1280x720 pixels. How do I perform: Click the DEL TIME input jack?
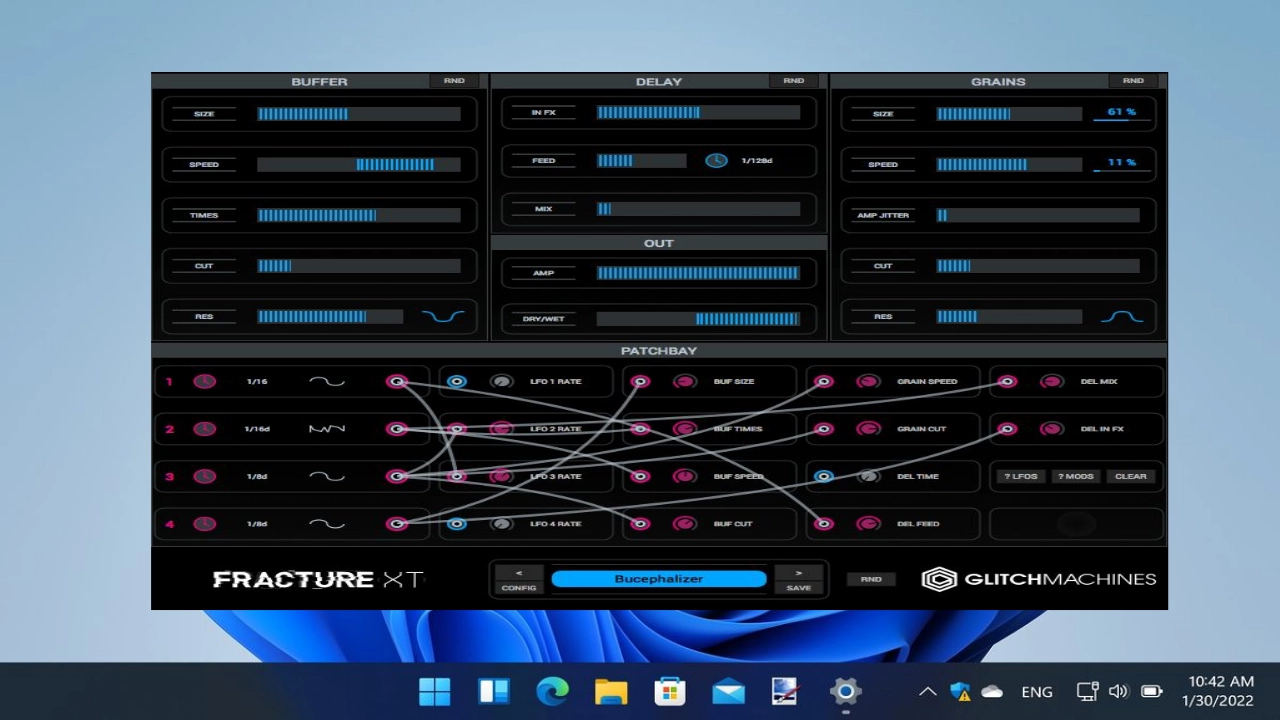823,476
